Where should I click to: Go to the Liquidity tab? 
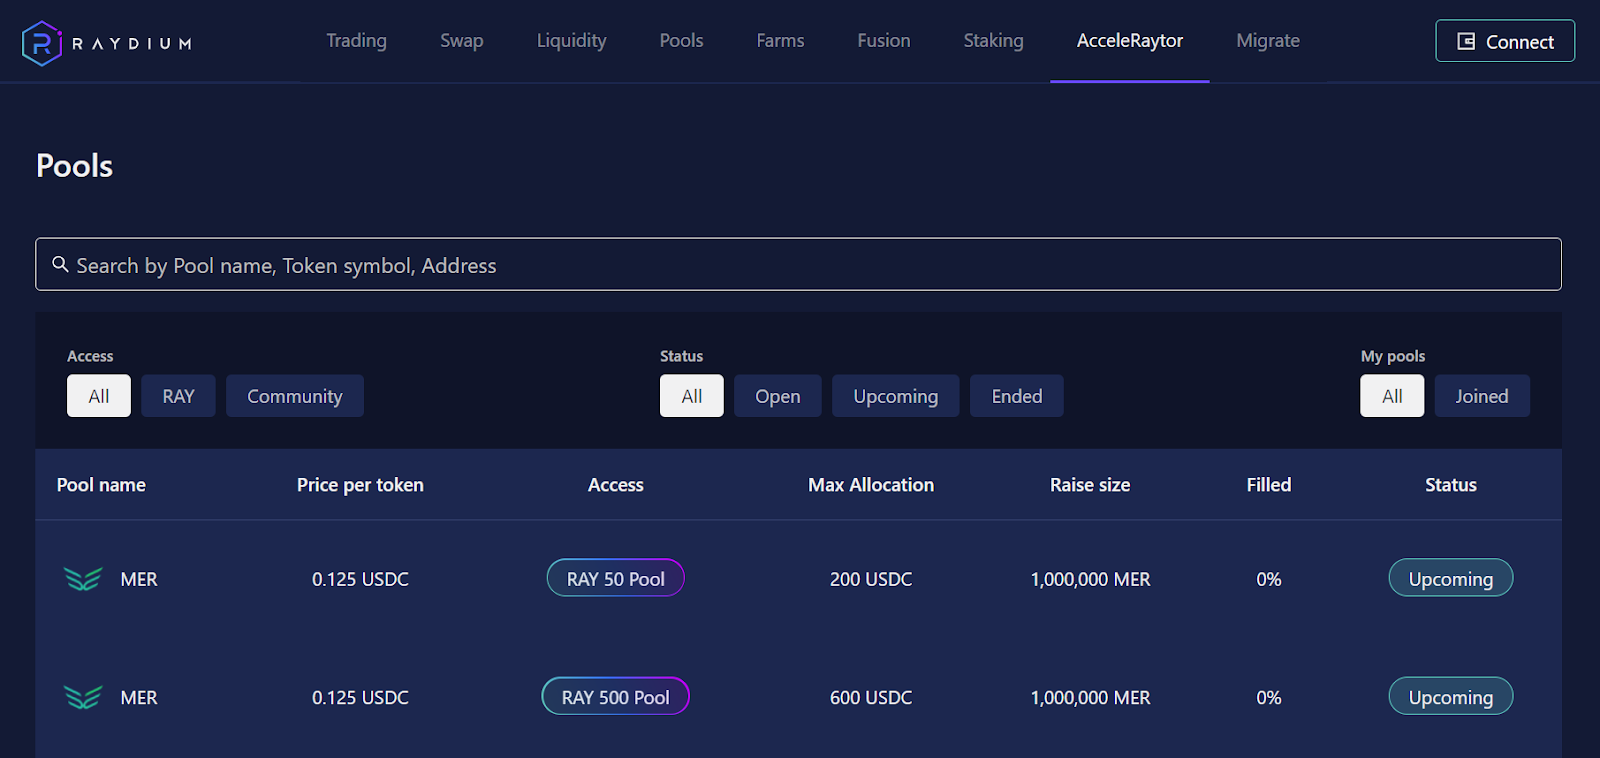click(571, 41)
